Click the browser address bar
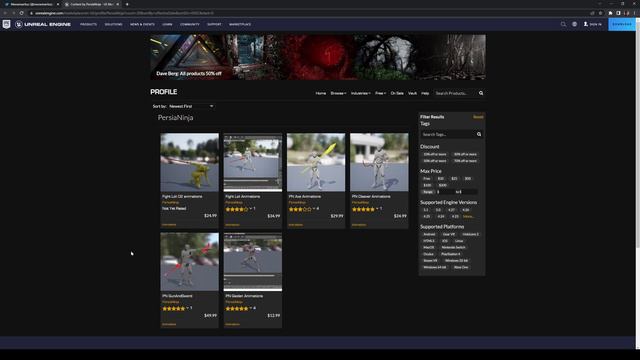640x360 pixels. pyautogui.click(x=310, y=13)
